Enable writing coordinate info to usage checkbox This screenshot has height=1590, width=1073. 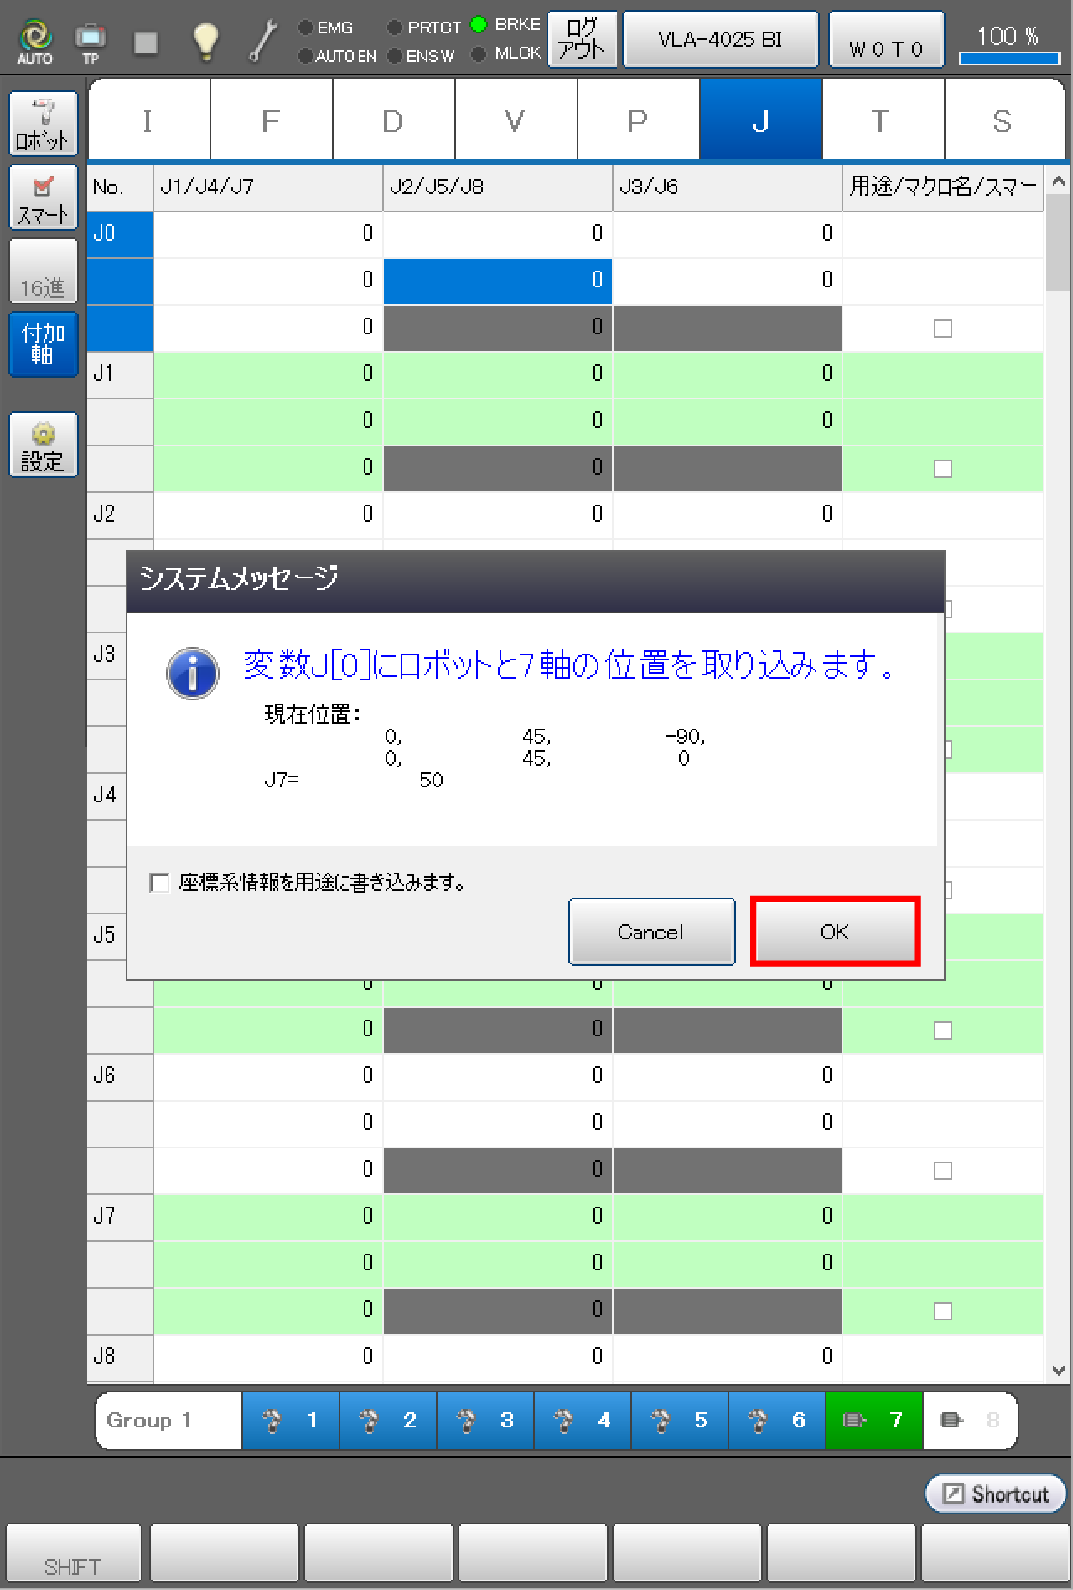[159, 882]
